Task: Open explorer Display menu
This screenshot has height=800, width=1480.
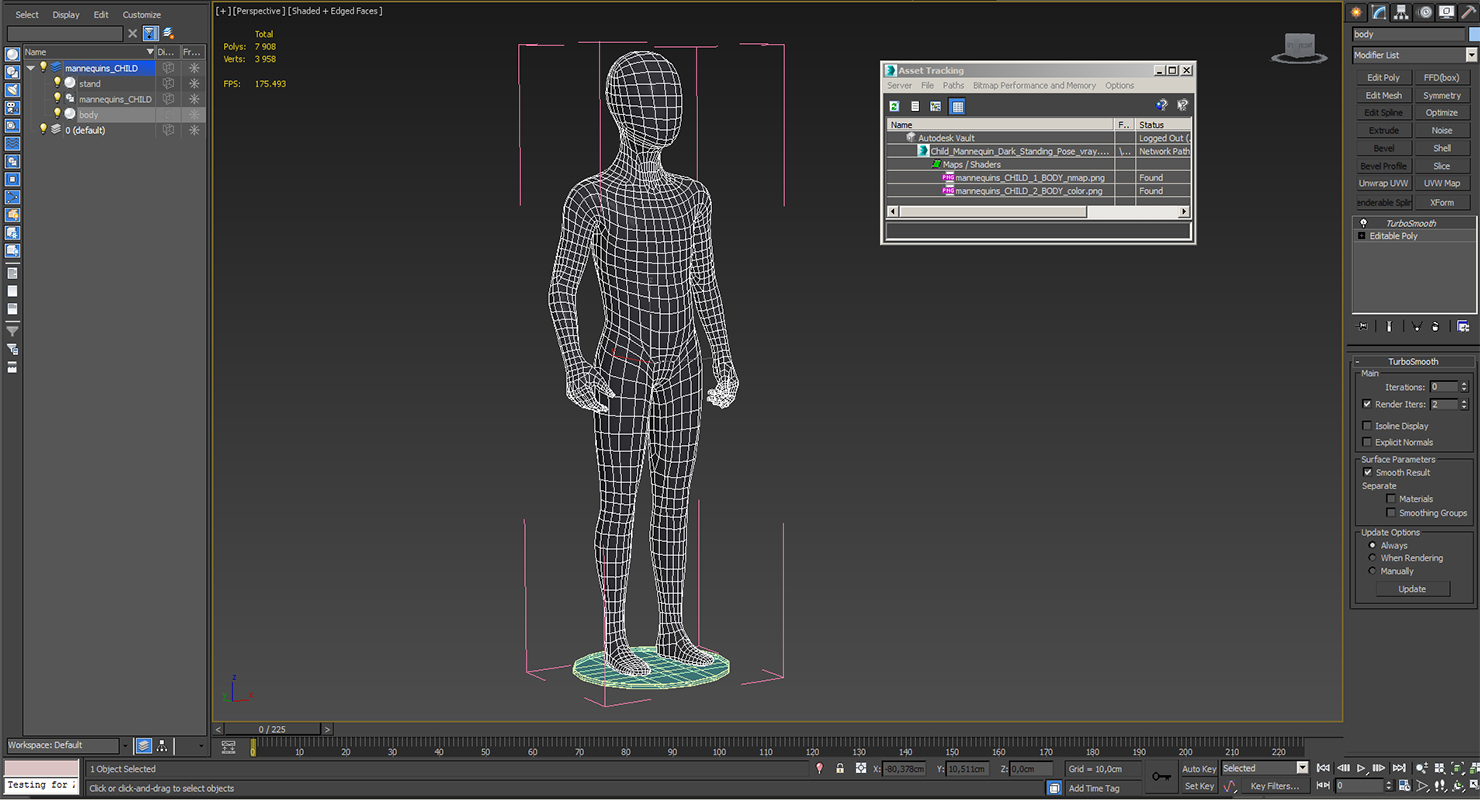Action: pyautogui.click(x=66, y=15)
